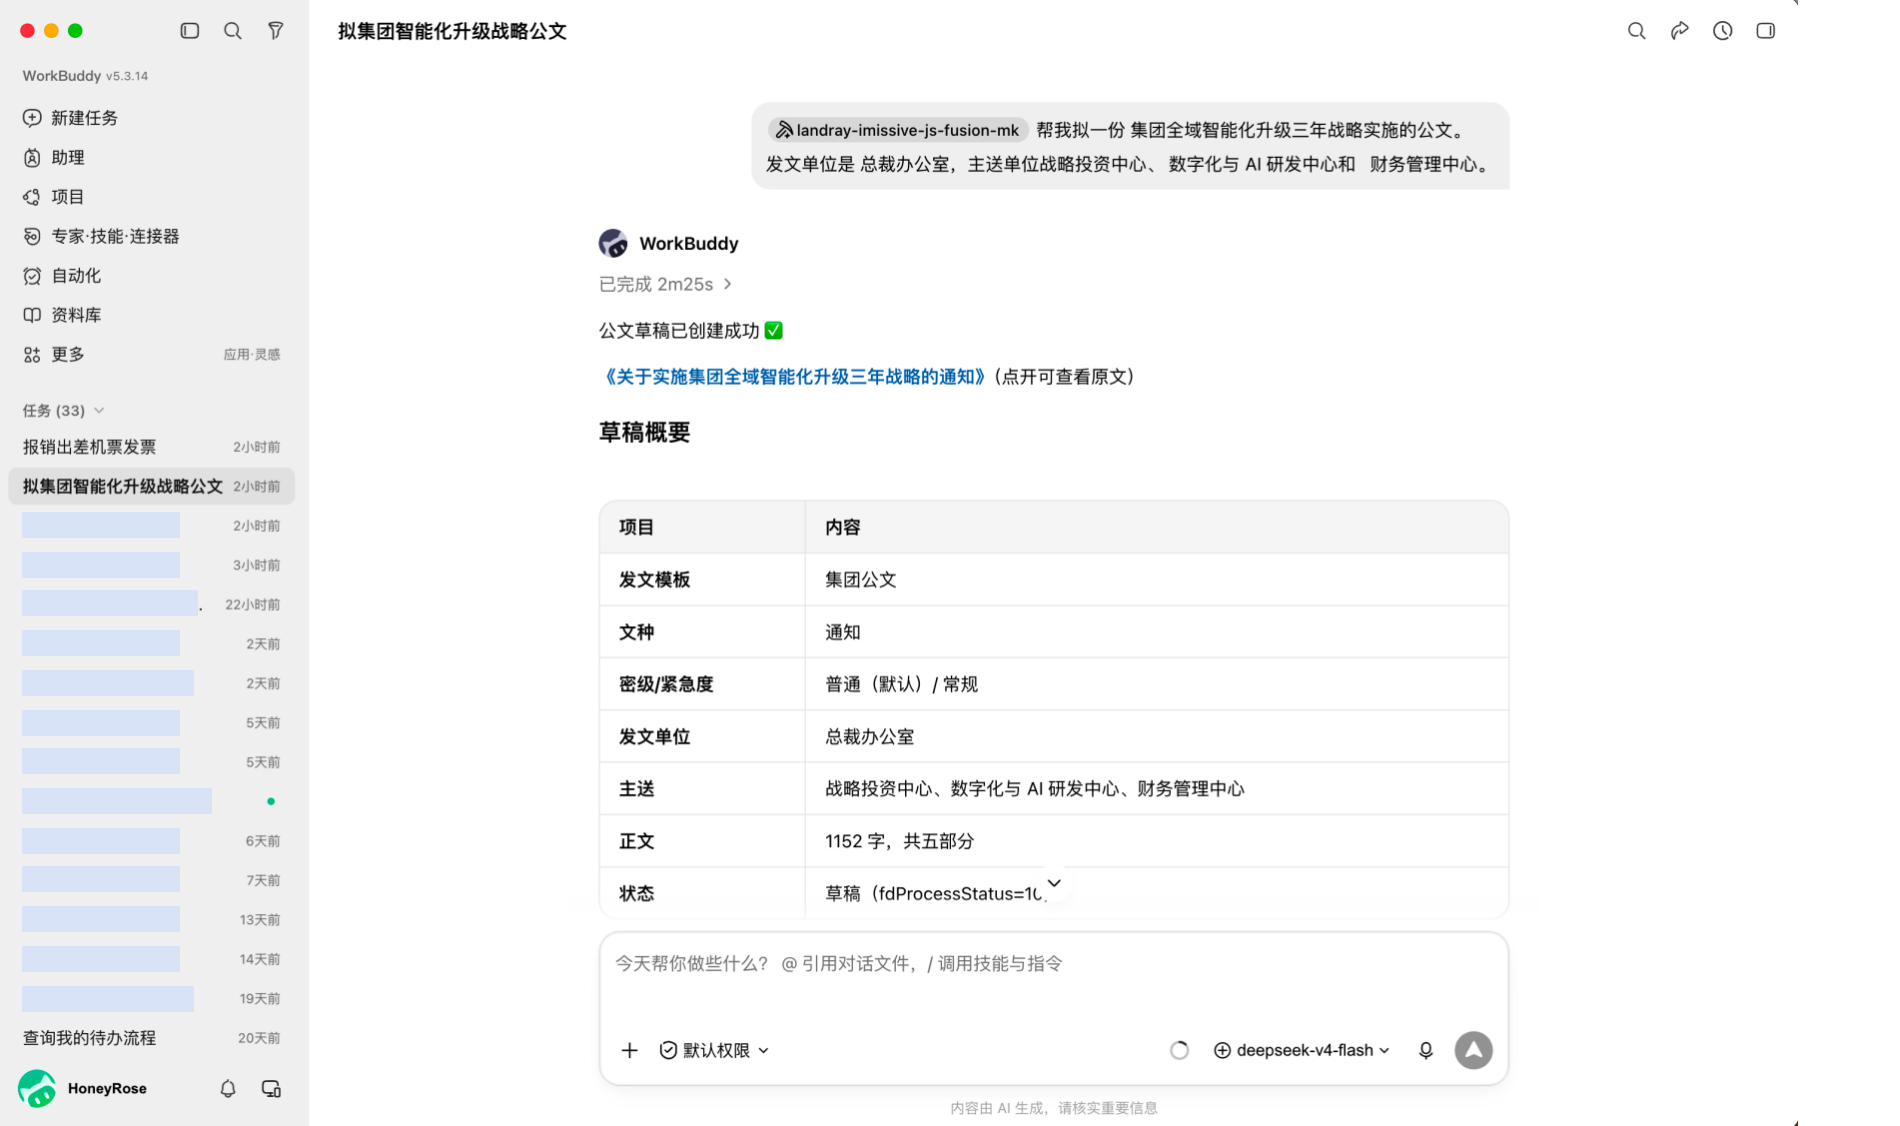The height and width of the screenshot is (1126, 1900).
Task: Collapse the 任务 (33) task list
Action: coord(64,411)
